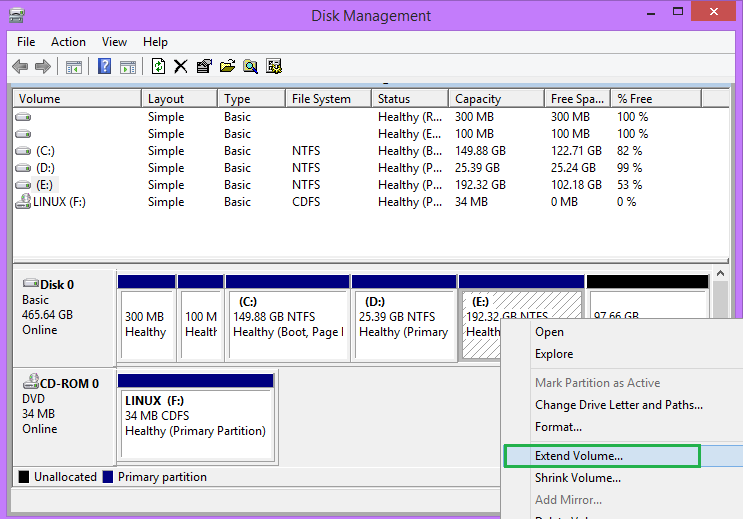The width and height of the screenshot is (743, 519).
Task: Select Format... in the context menu
Action: pyautogui.click(x=622, y=427)
